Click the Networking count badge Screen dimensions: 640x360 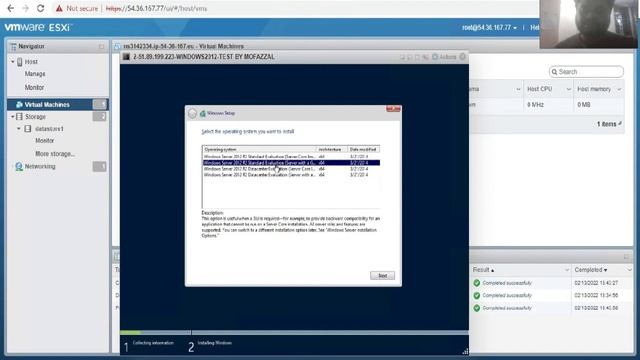(99, 167)
